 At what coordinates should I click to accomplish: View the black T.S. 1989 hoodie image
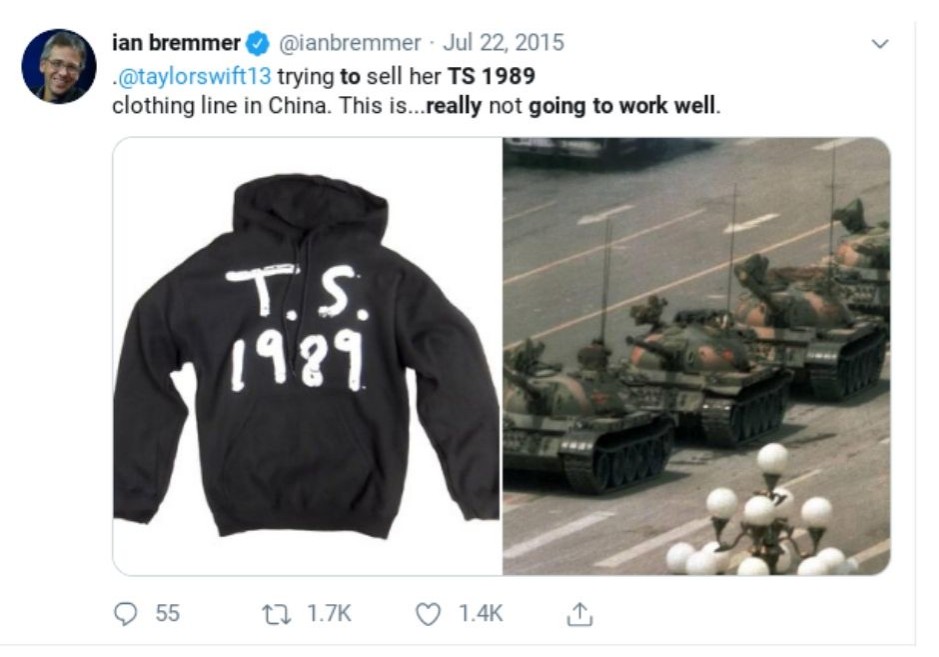[x=307, y=356]
